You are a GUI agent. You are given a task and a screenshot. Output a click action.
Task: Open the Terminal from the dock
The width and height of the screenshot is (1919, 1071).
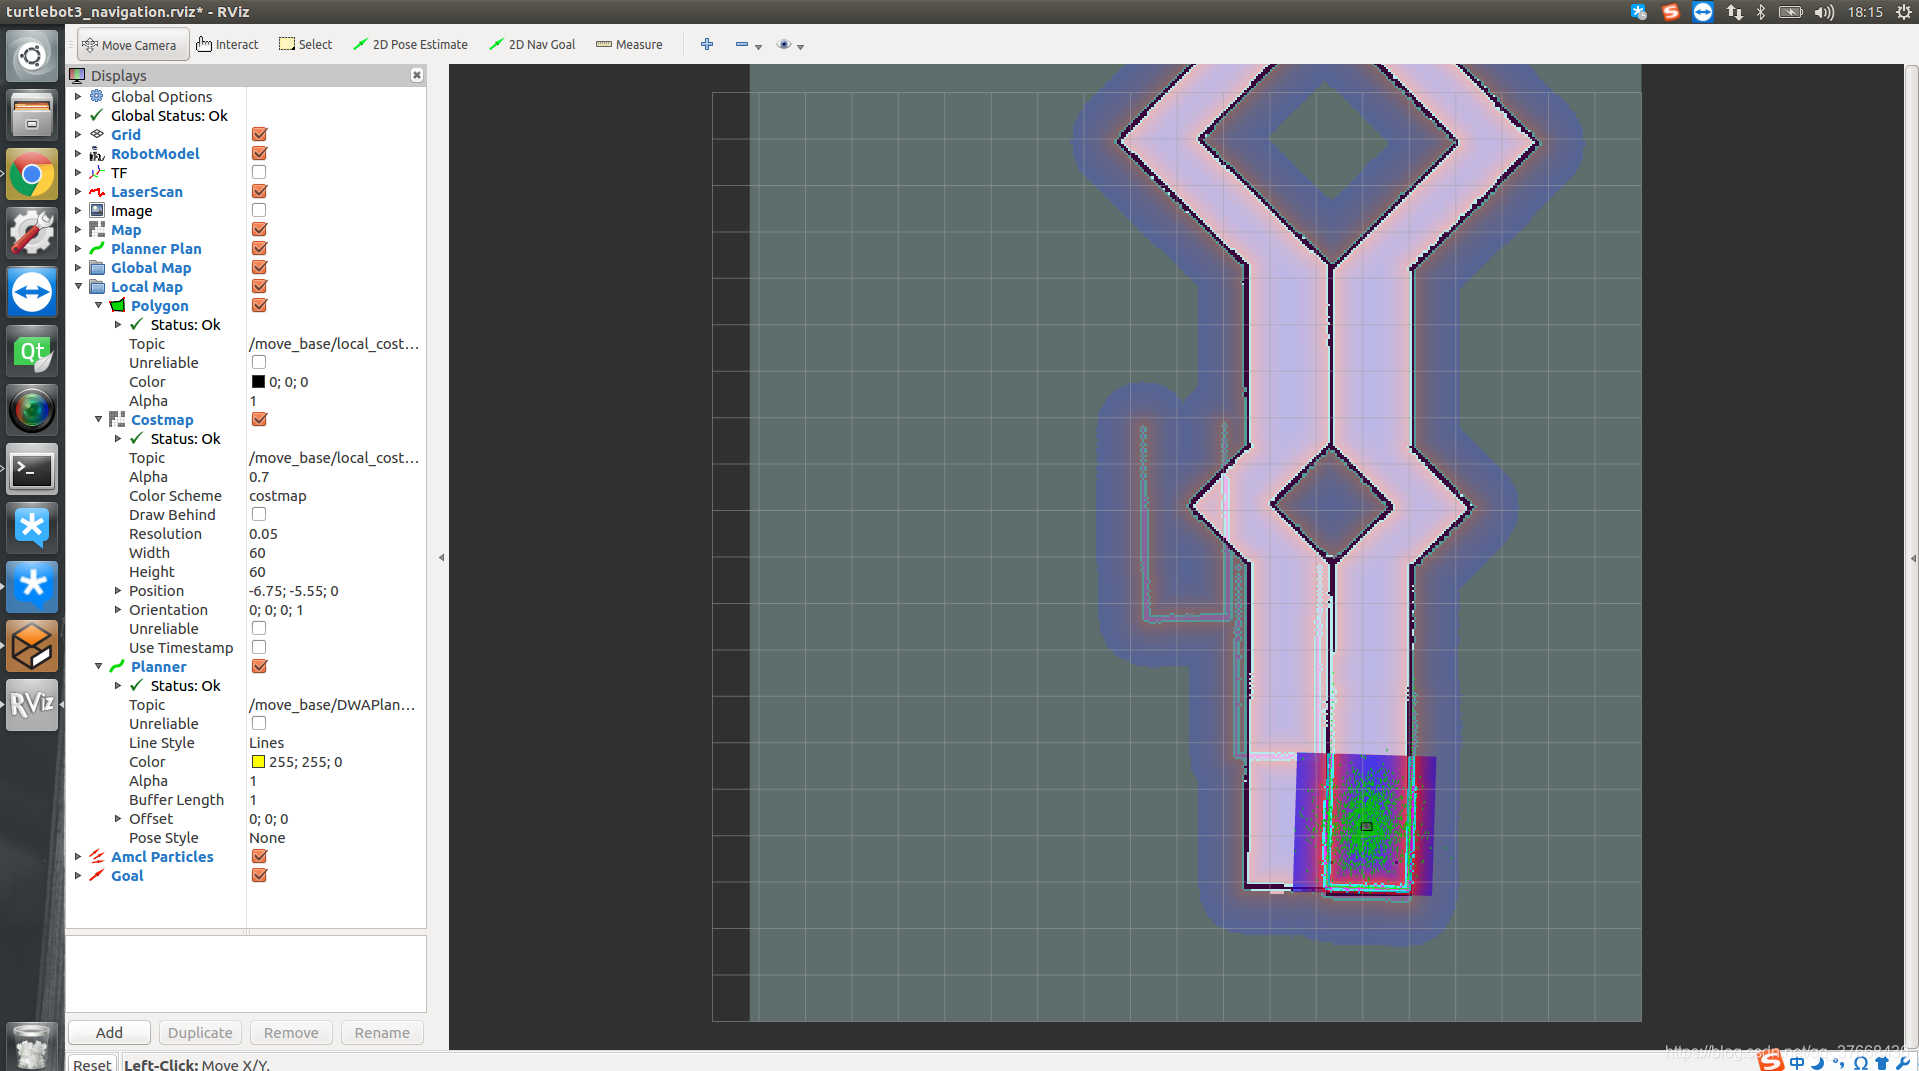(32, 469)
